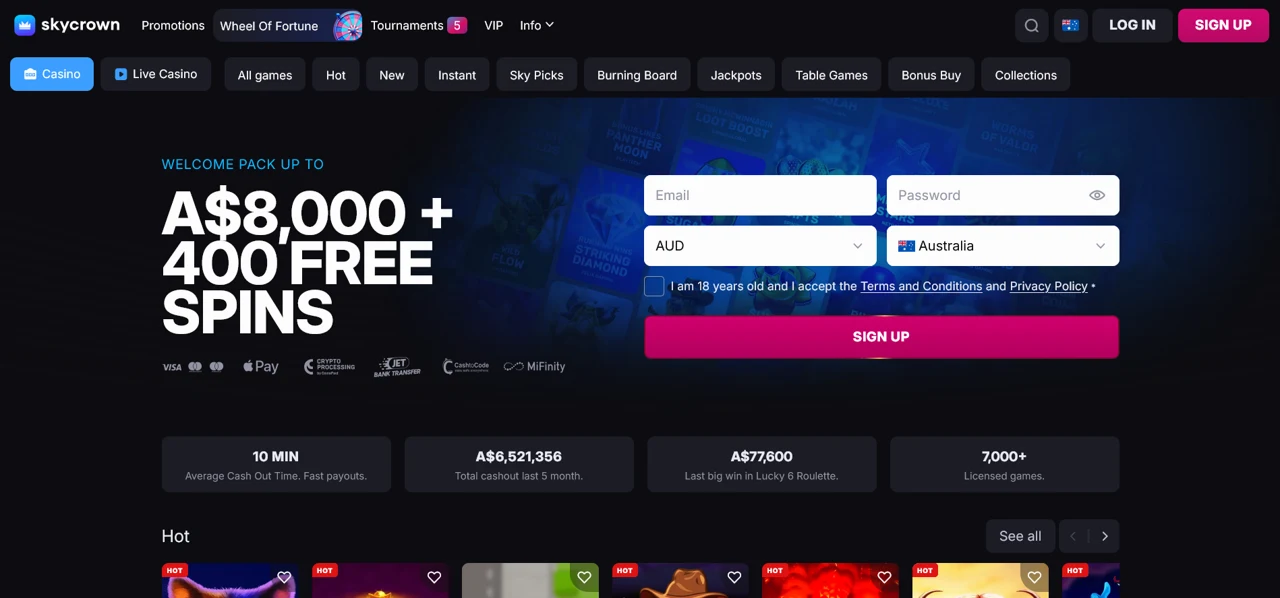This screenshot has height=598, width=1280.
Task: Click the skycrown logo
Action: pos(67,25)
